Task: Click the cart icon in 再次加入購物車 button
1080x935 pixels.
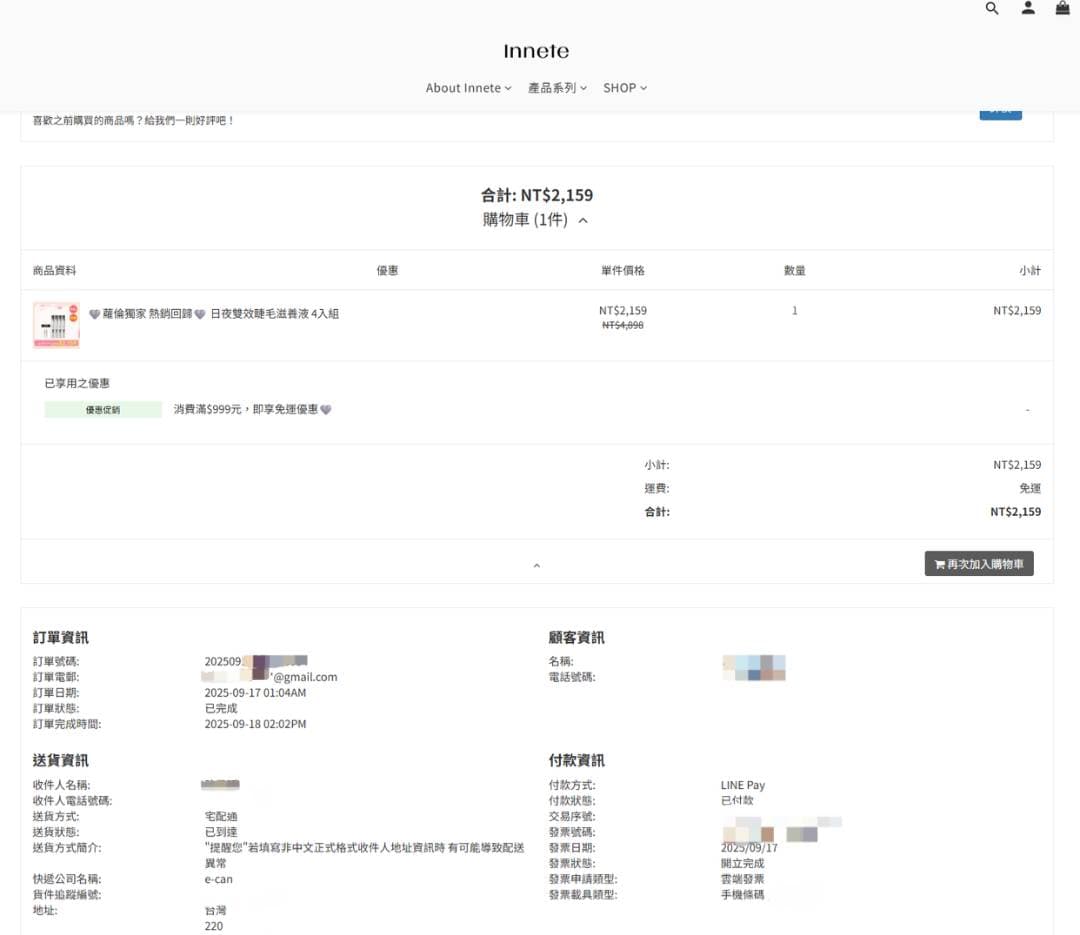Action: 939,564
